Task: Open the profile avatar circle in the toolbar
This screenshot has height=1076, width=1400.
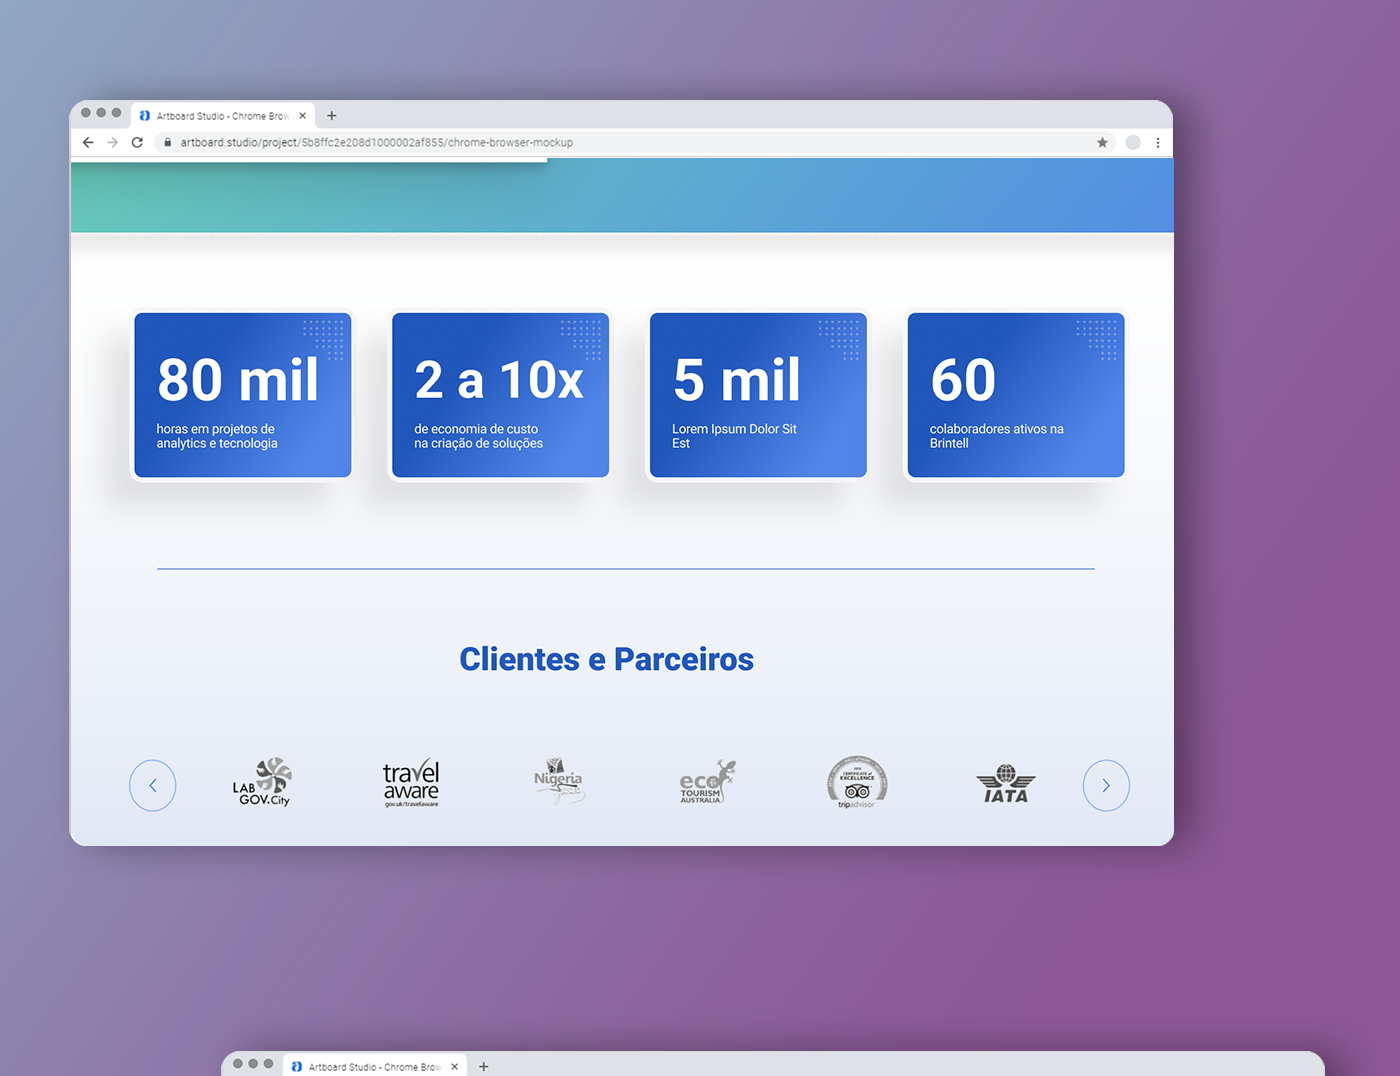Action: point(1133,142)
